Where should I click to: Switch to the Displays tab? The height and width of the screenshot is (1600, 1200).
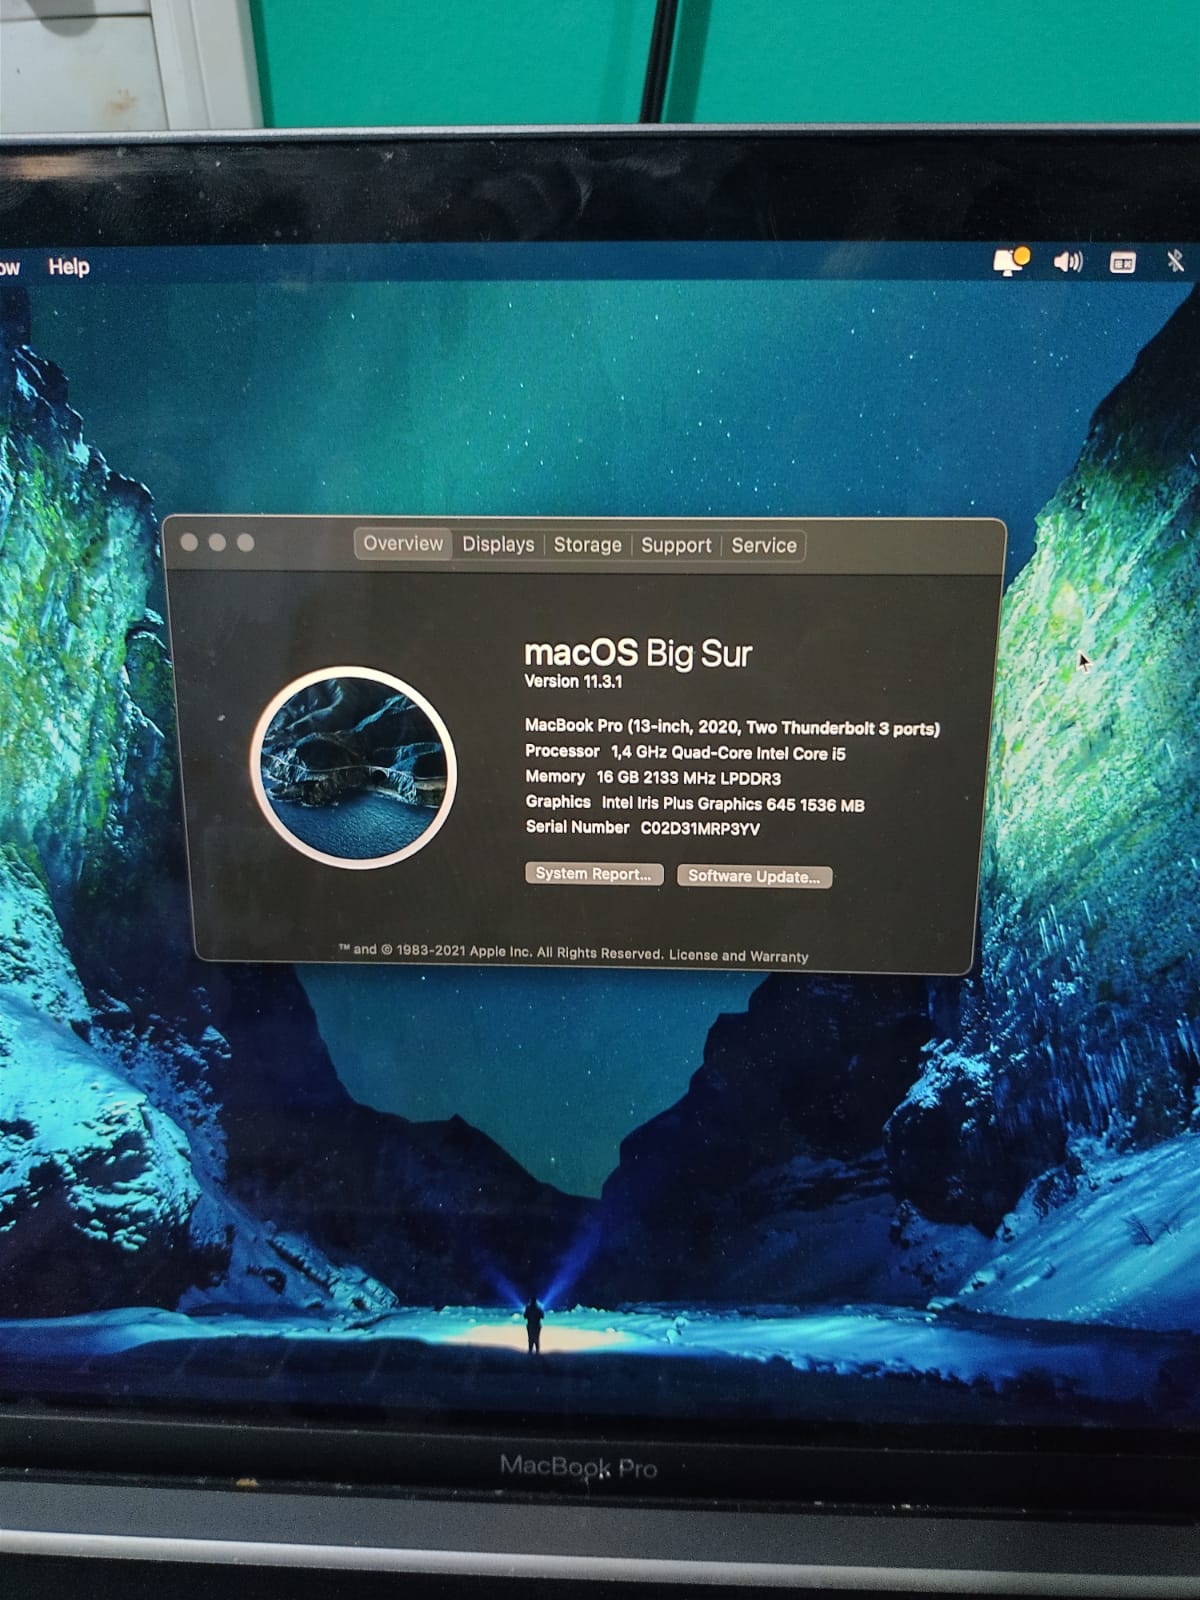[x=497, y=545]
